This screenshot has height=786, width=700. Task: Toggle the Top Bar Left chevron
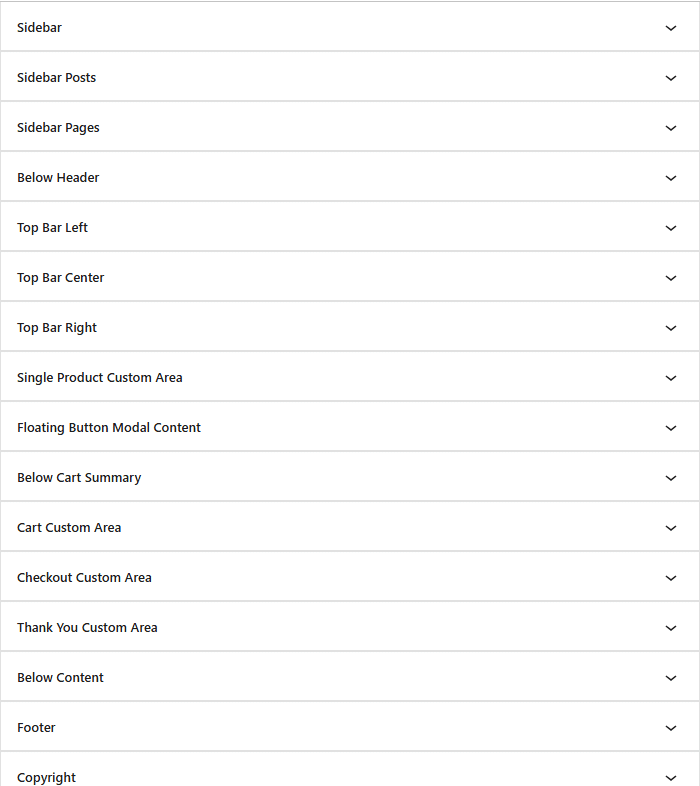click(x=671, y=228)
